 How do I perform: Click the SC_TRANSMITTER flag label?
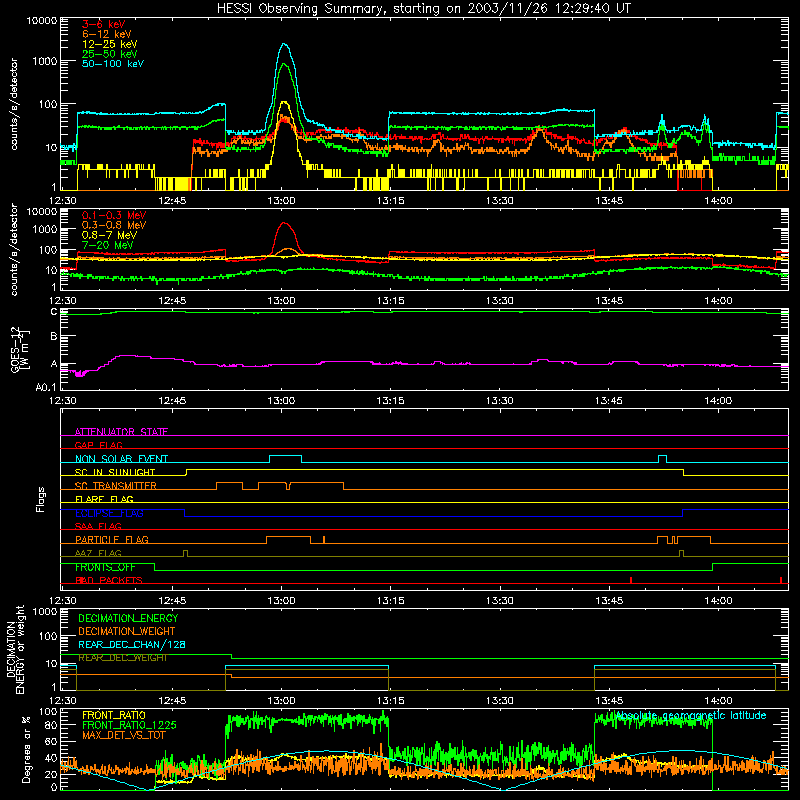point(115,485)
